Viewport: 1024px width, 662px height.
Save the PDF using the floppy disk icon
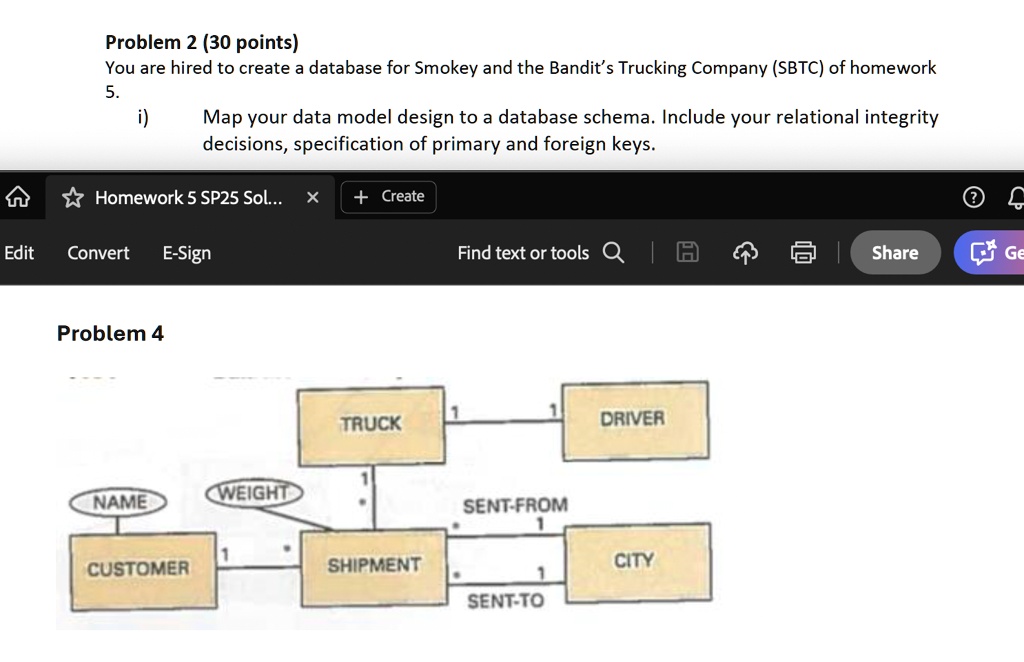tap(687, 252)
